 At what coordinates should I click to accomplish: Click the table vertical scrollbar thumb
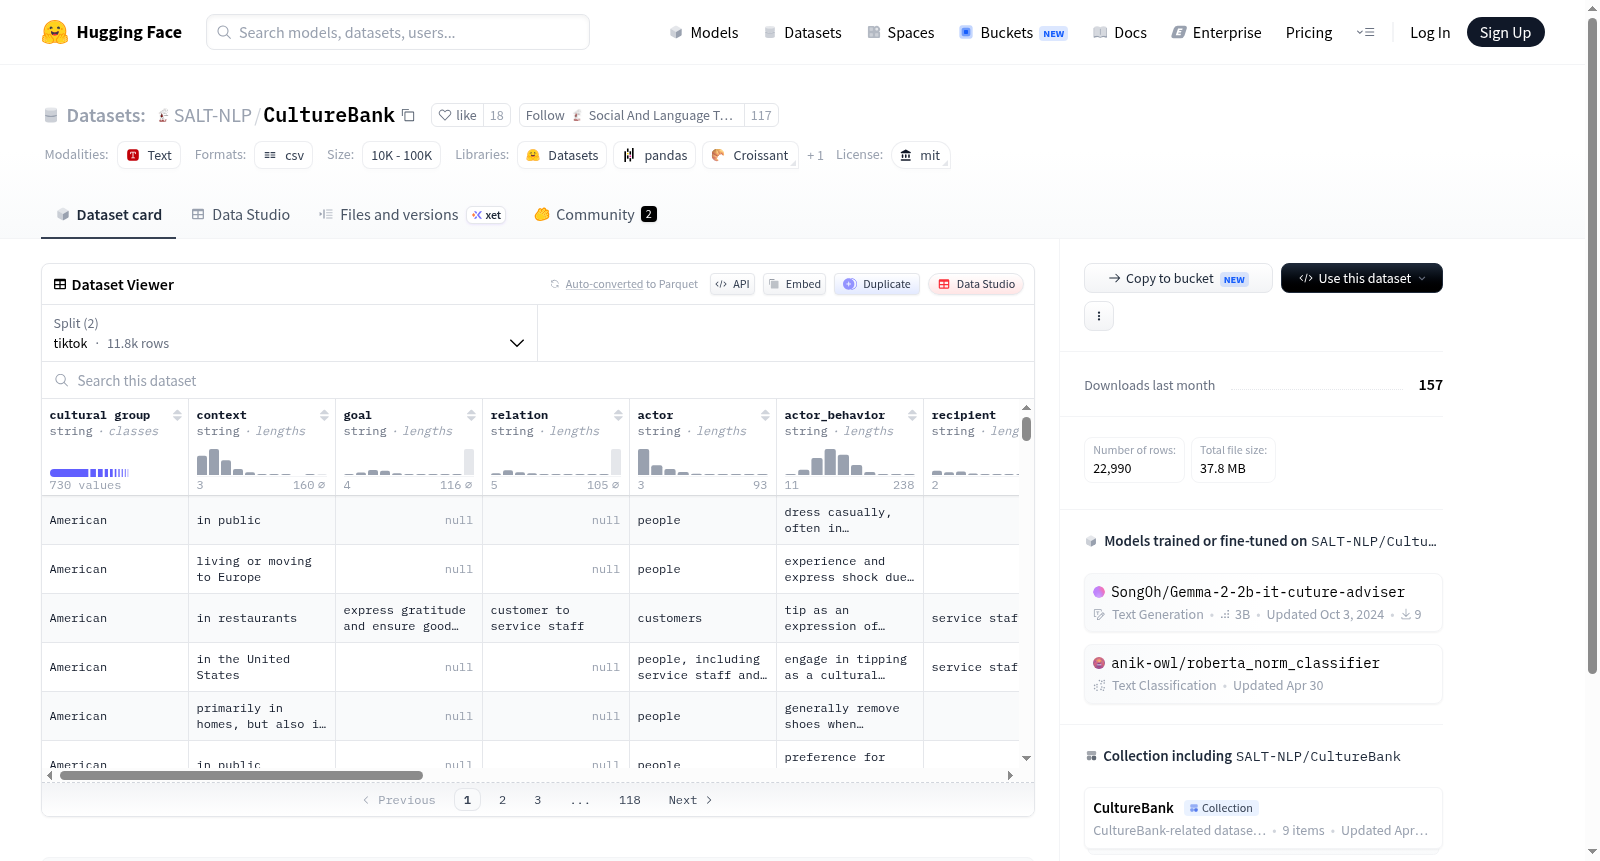[1026, 429]
